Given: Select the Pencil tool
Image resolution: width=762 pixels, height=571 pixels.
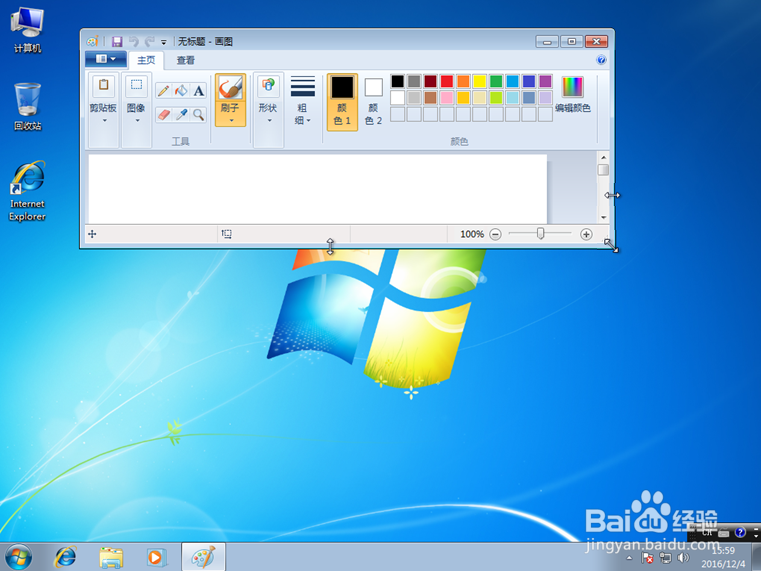Looking at the screenshot, I should pyautogui.click(x=163, y=90).
